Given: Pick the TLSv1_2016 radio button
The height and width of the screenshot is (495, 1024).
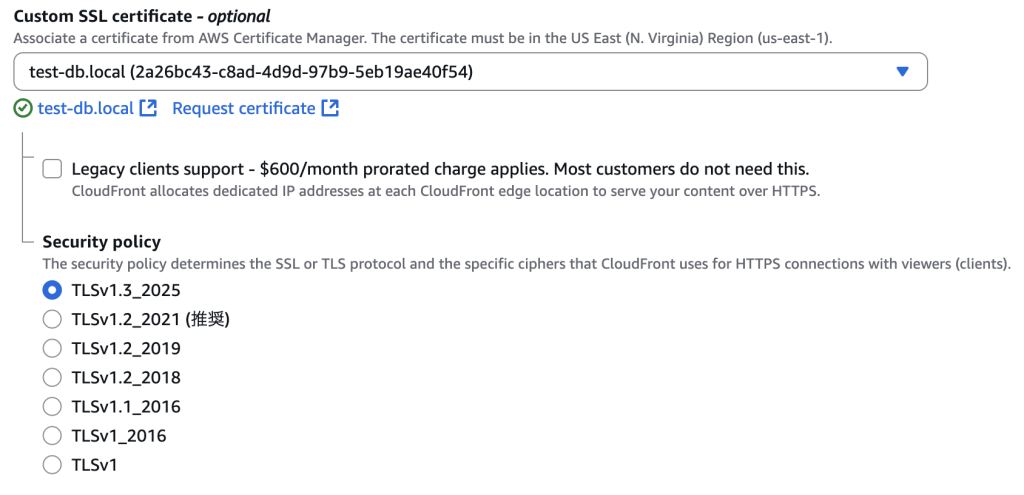Looking at the screenshot, I should coord(52,436).
